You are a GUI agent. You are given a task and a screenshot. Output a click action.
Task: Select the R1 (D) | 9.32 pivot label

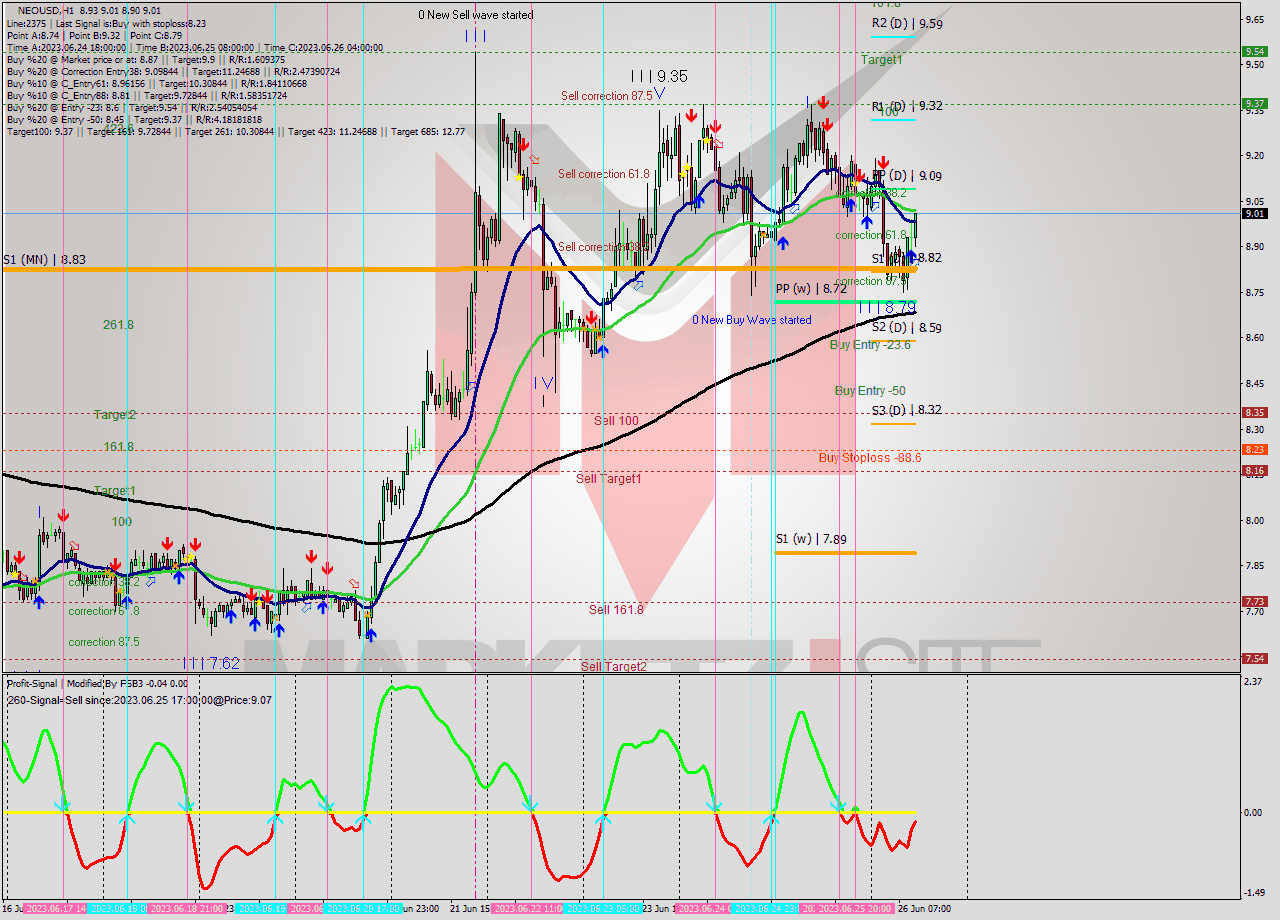907,106
